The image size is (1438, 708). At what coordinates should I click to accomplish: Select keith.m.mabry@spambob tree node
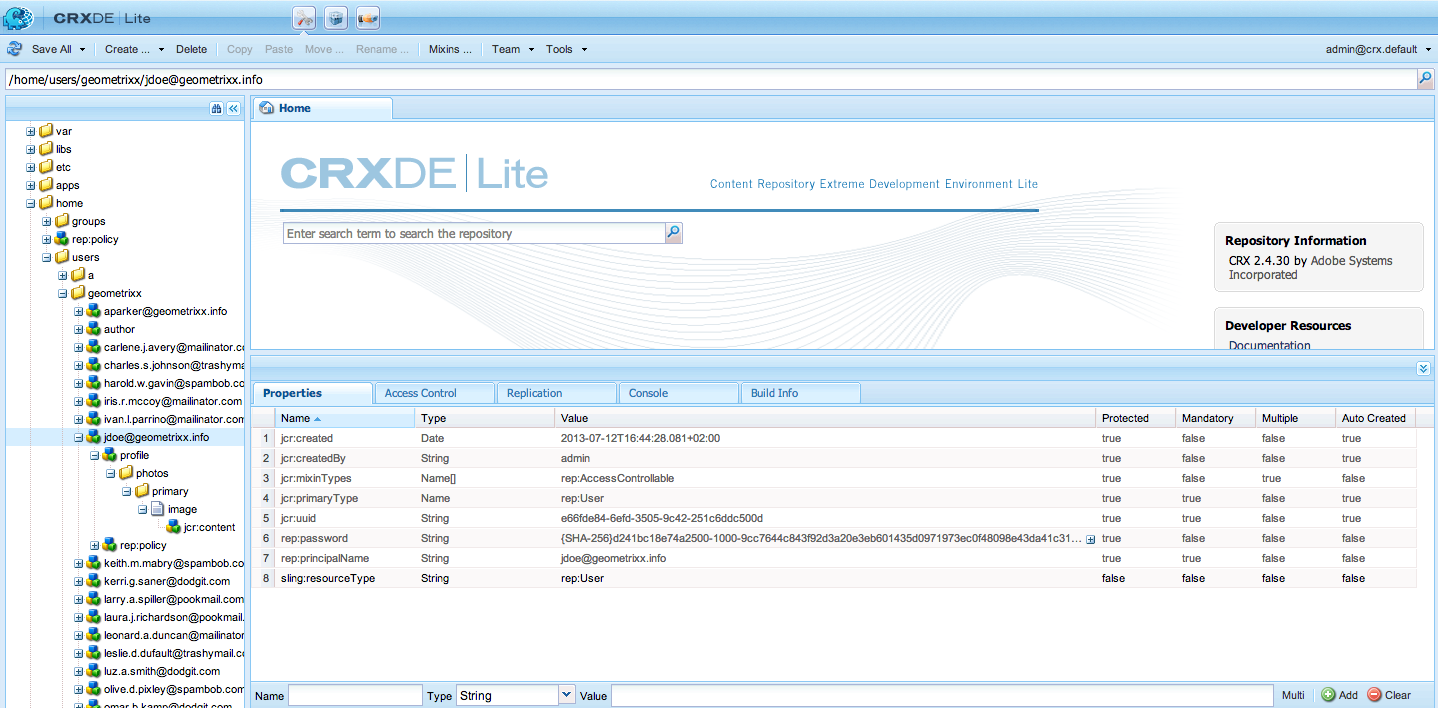[174, 563]
